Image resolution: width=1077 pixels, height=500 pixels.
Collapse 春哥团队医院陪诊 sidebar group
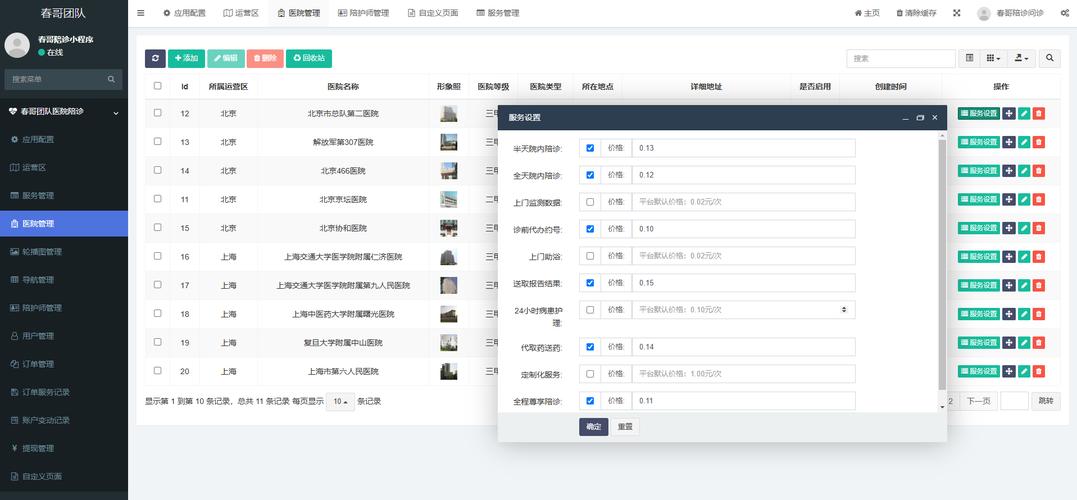tap(64, 111)
